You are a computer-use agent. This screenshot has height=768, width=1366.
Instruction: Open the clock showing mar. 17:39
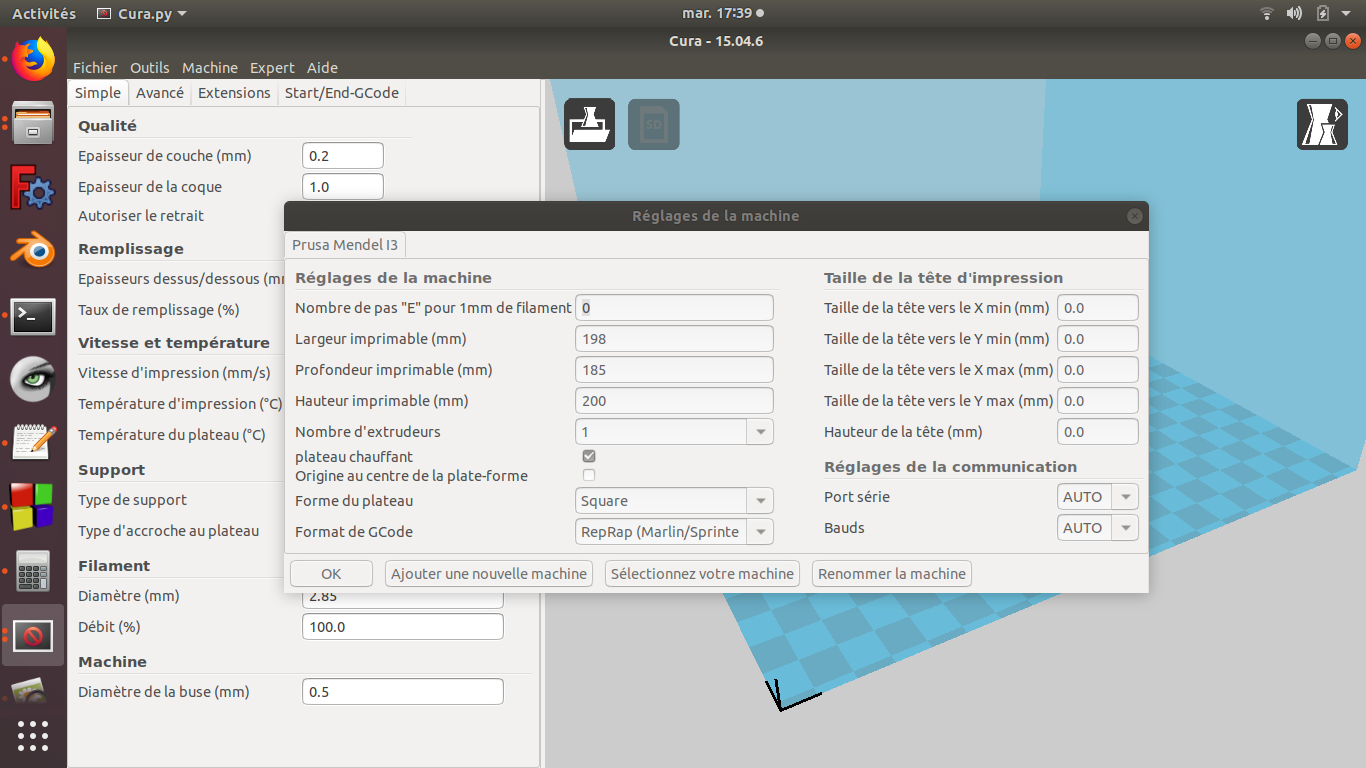point(722,14)
